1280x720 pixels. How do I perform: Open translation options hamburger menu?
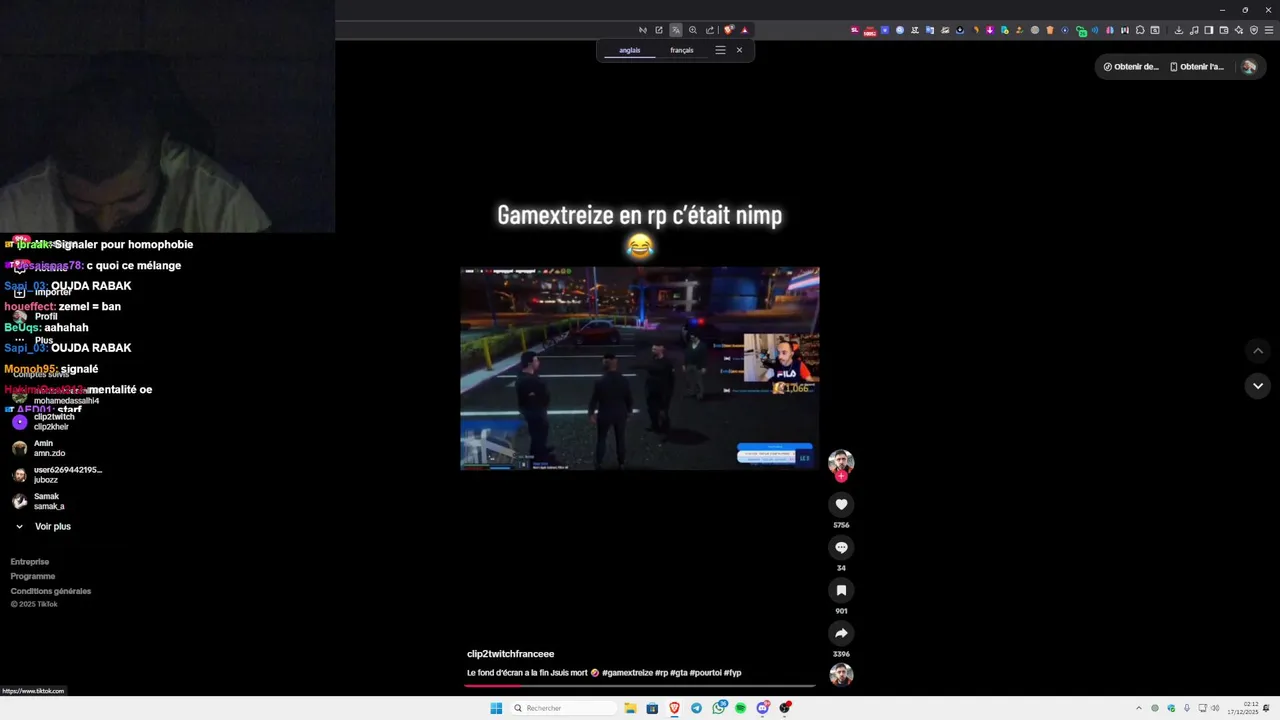tap(720, 50)
